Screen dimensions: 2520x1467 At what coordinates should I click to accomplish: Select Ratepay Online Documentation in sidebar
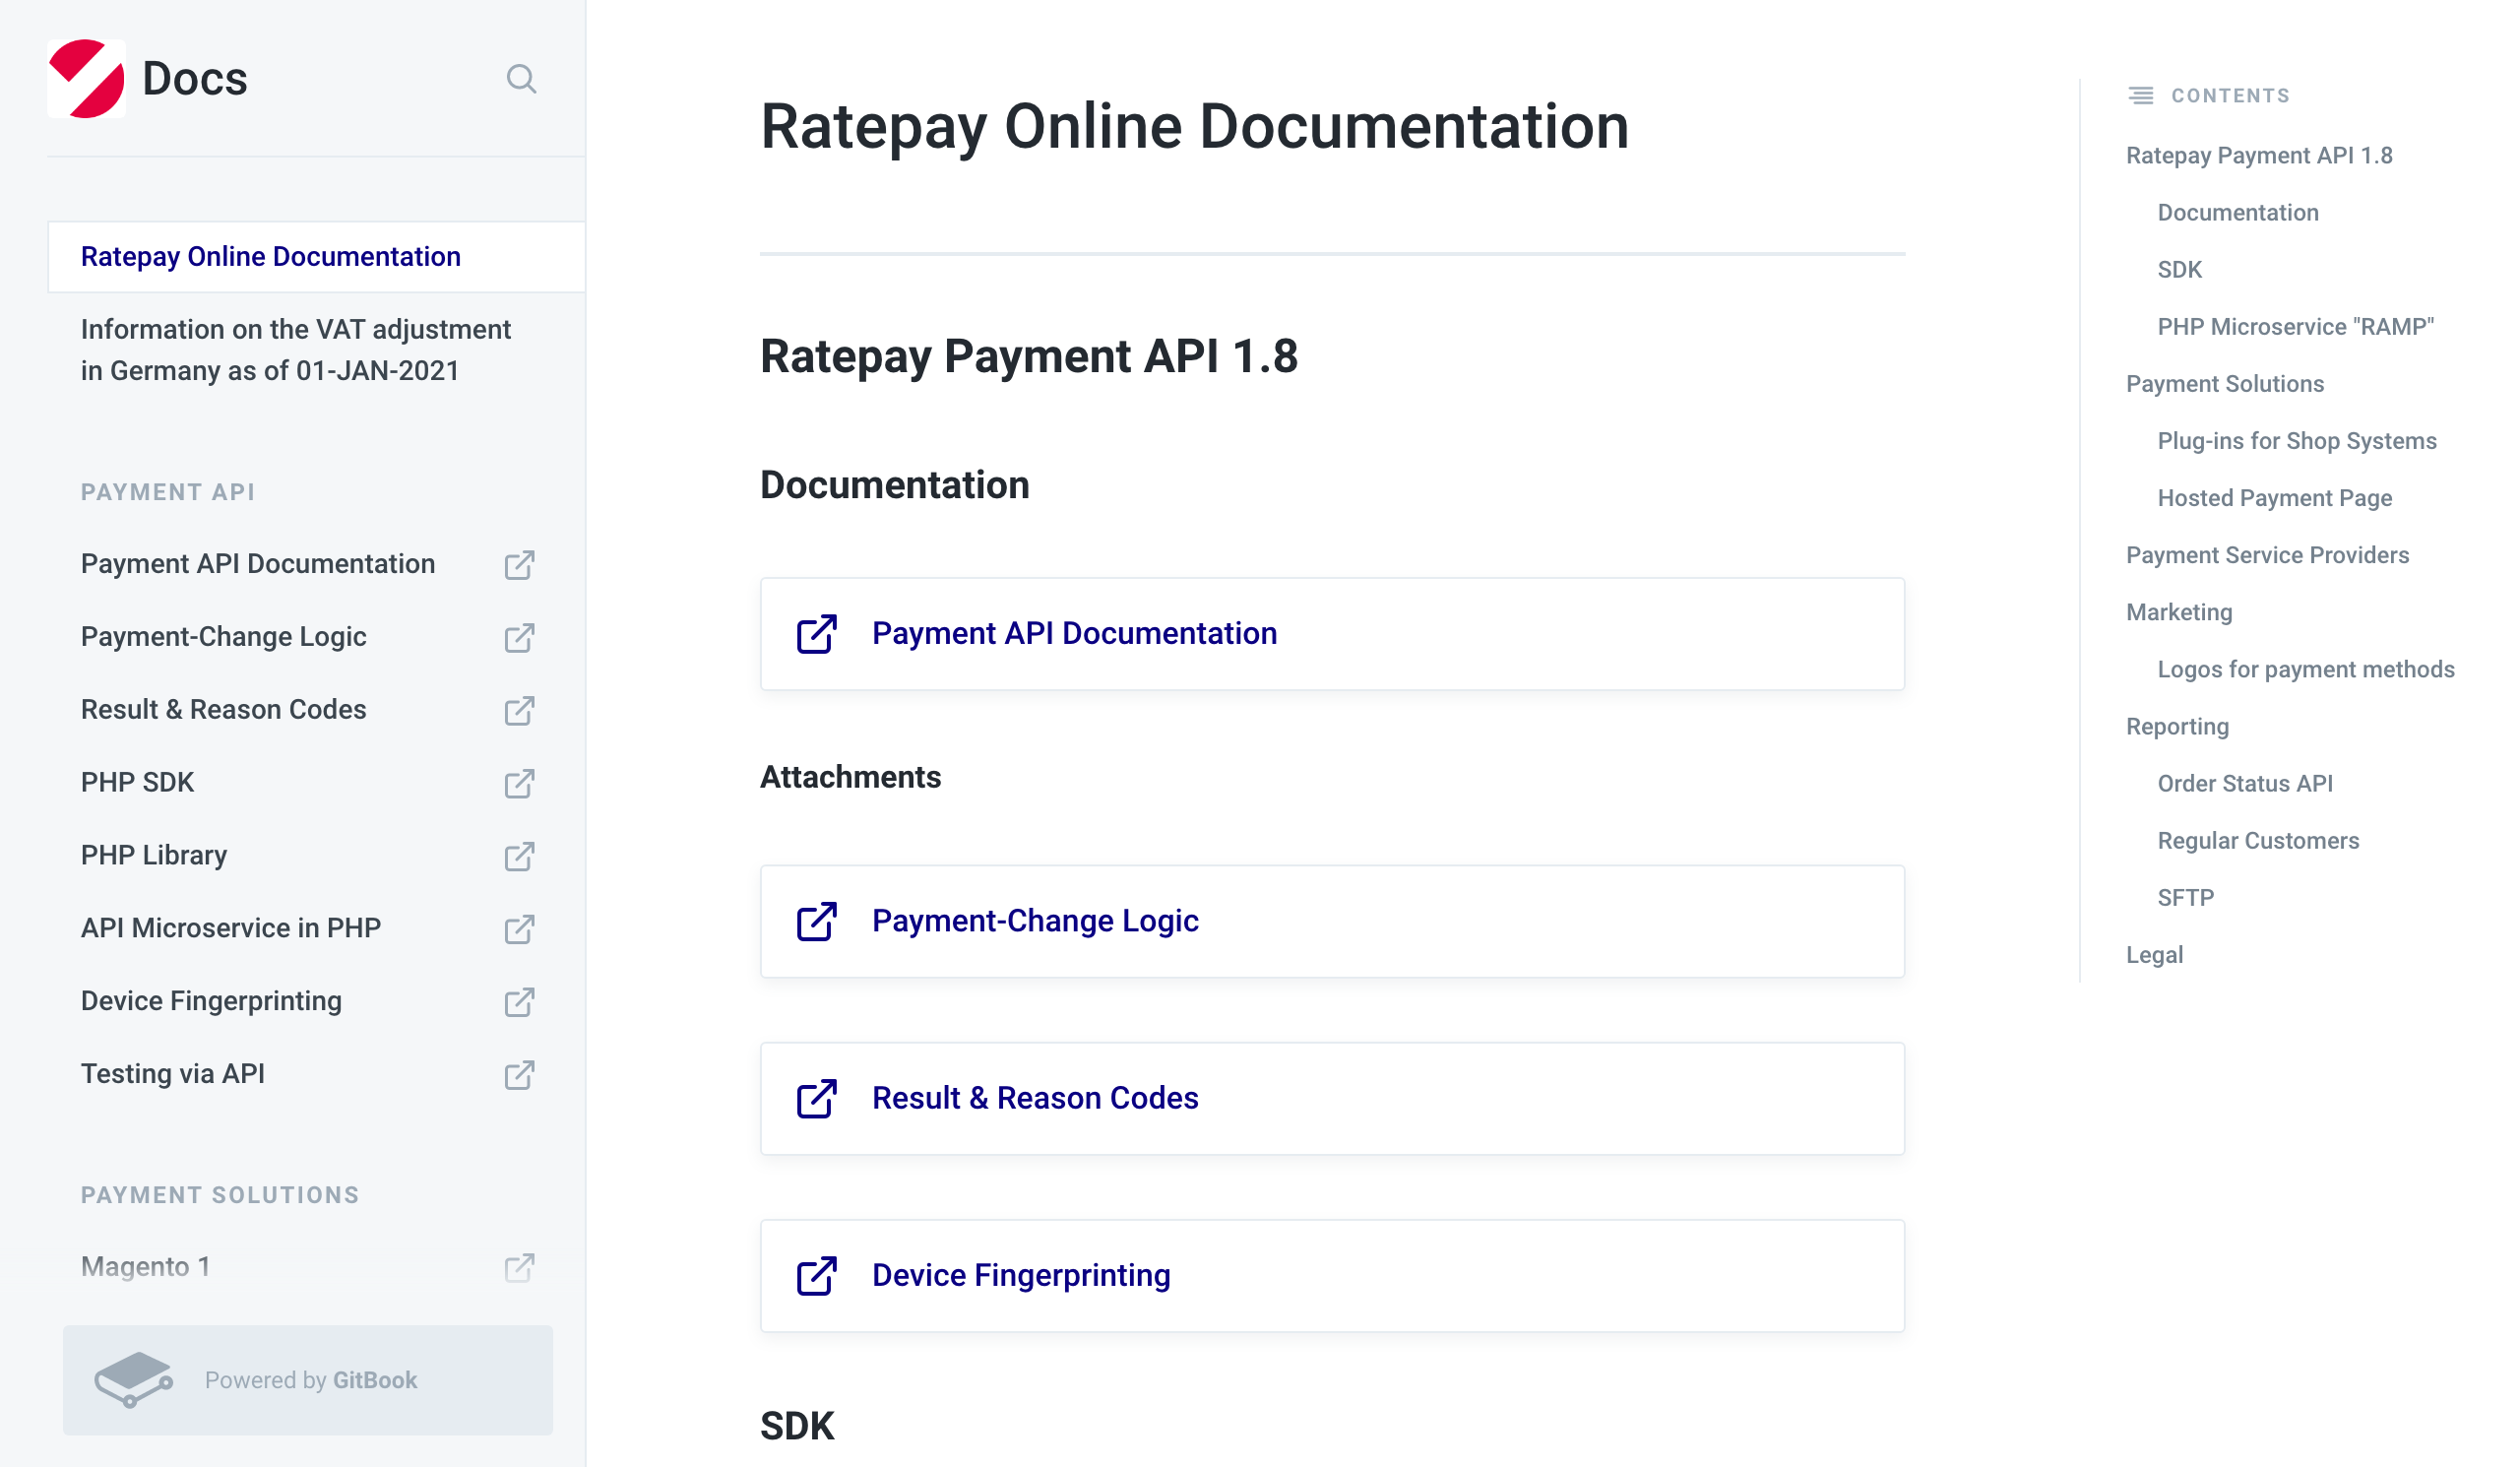tap(316, 257)
